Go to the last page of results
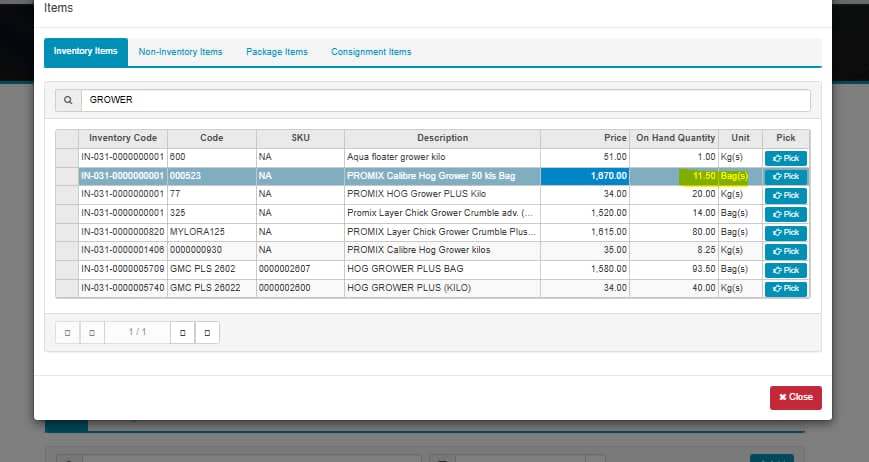The height and width of the screenshot is (462, 869). (x=207, y=332)
